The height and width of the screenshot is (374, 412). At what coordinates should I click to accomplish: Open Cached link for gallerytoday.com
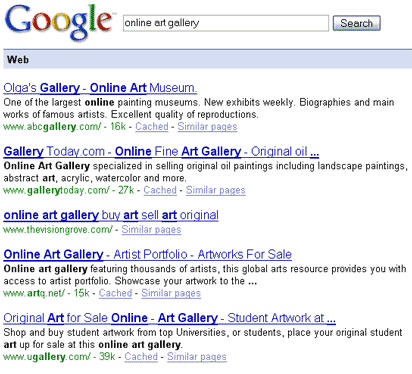click(160, 190)
